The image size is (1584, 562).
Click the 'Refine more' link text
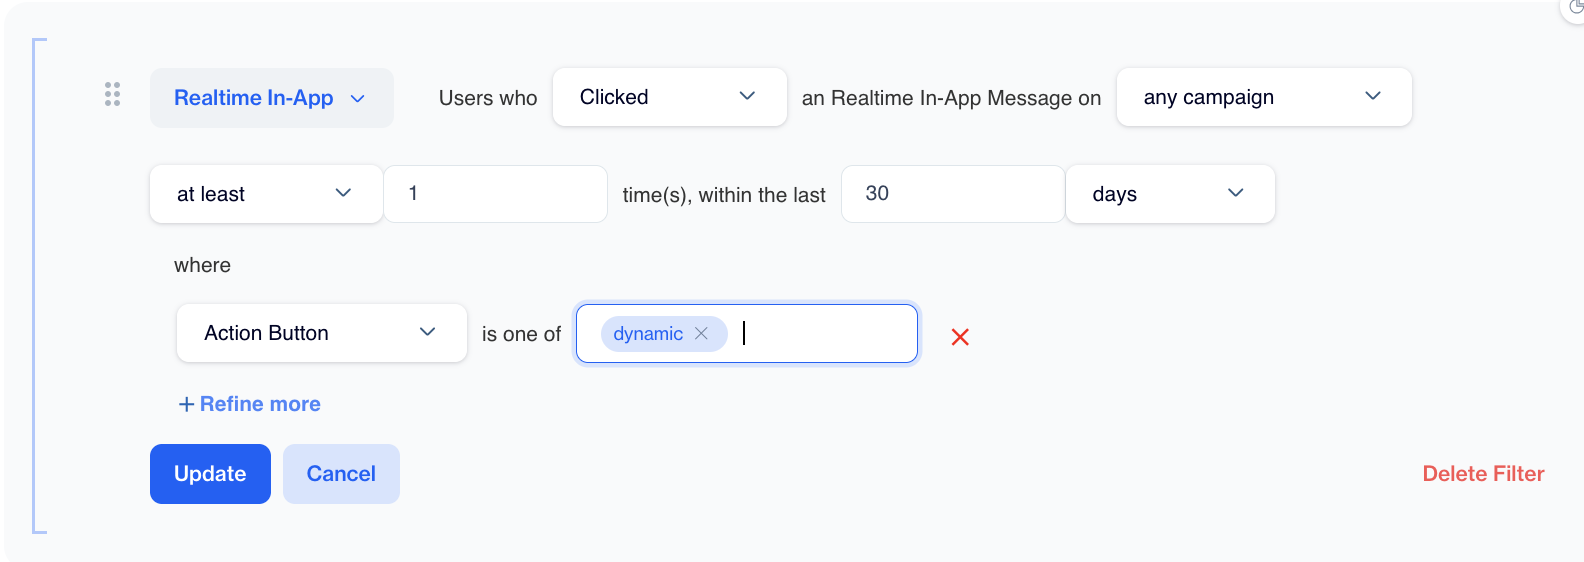pos(260,404)
